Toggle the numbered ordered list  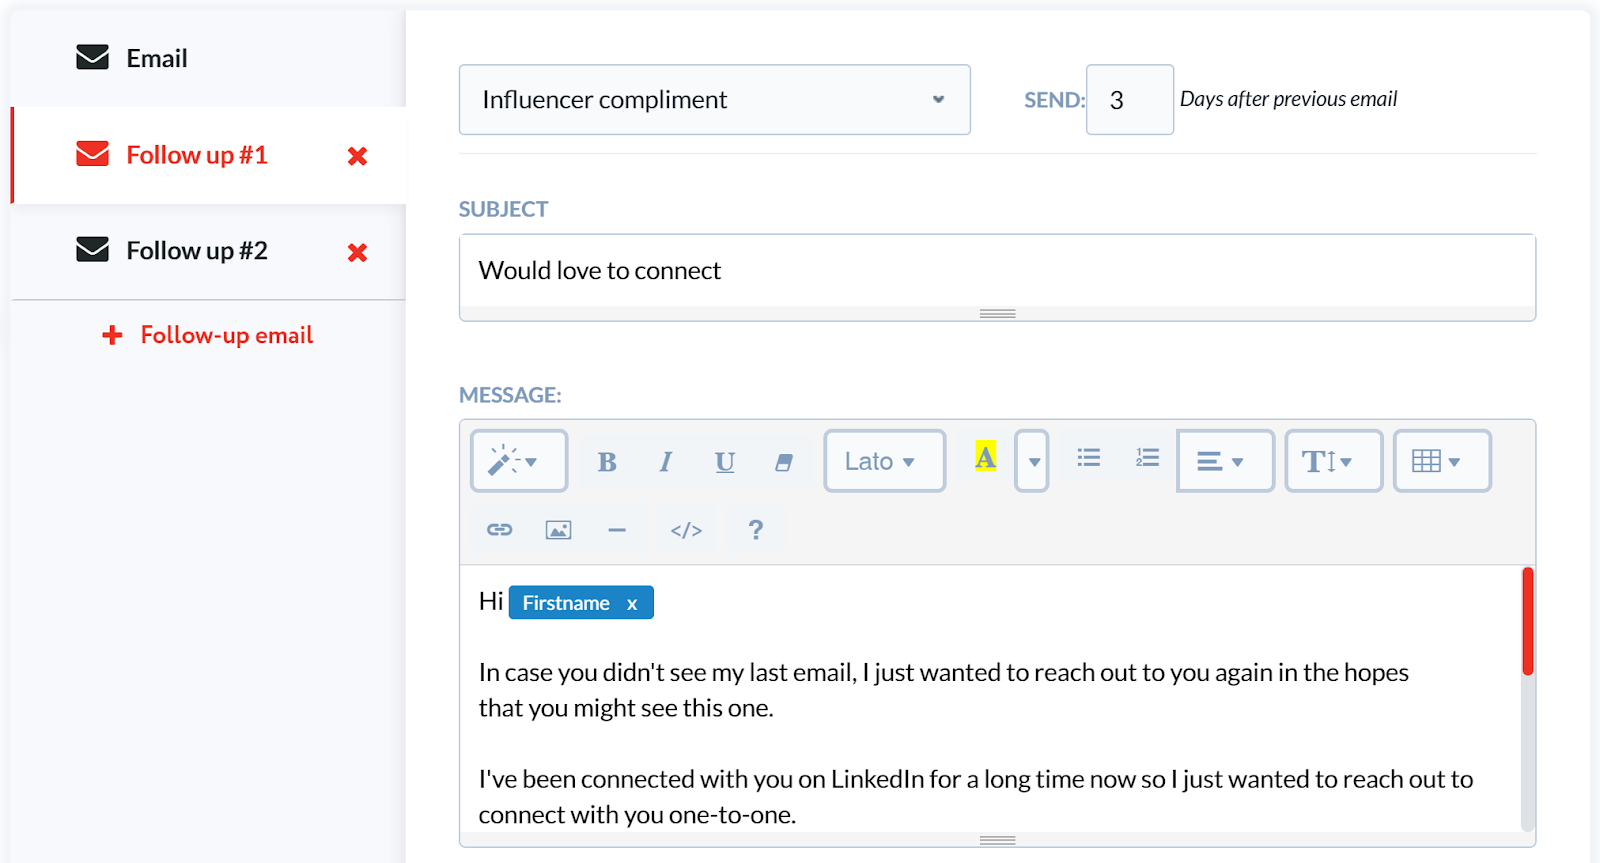(x=1147, y=458)
